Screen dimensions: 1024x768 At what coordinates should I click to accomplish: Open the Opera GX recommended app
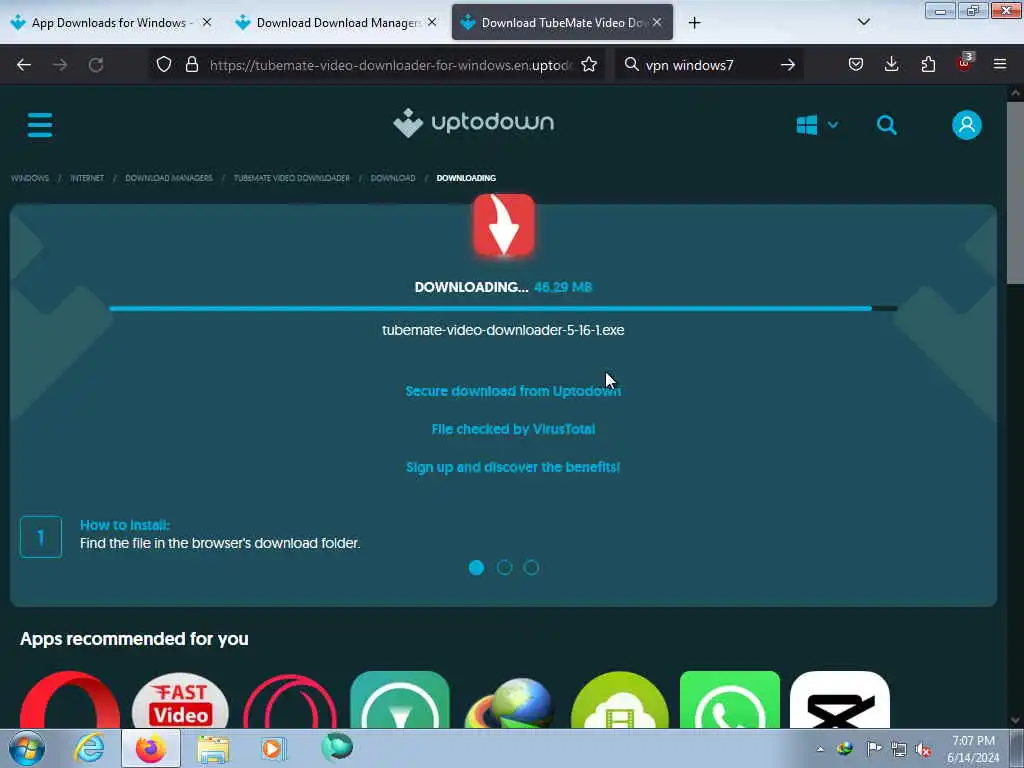pos(290,699)
